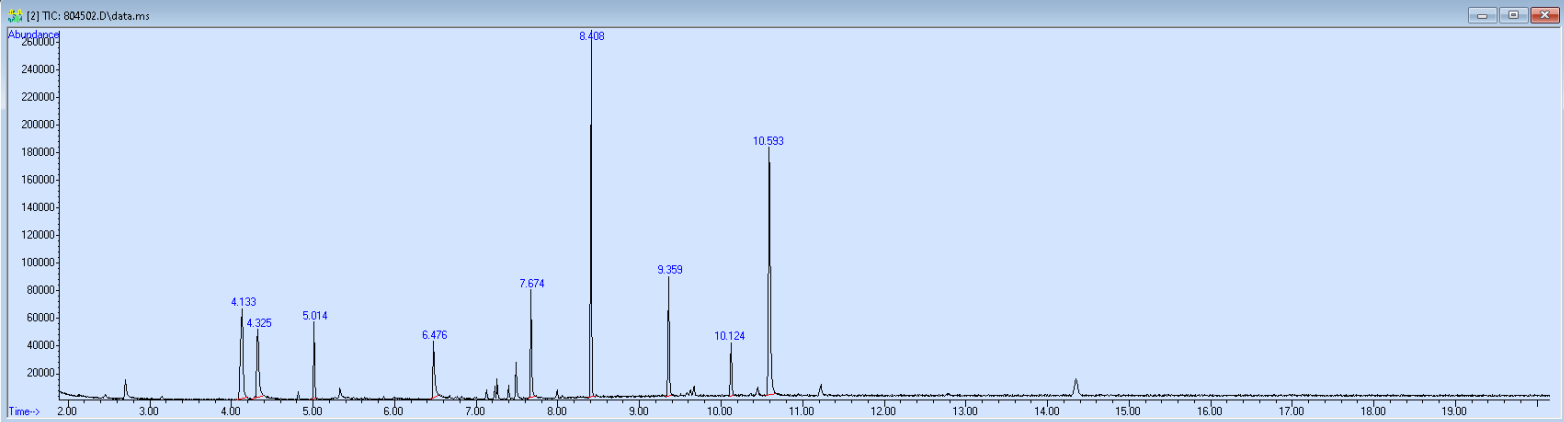Click the 260000 abundance axis value

pos(39,42)
